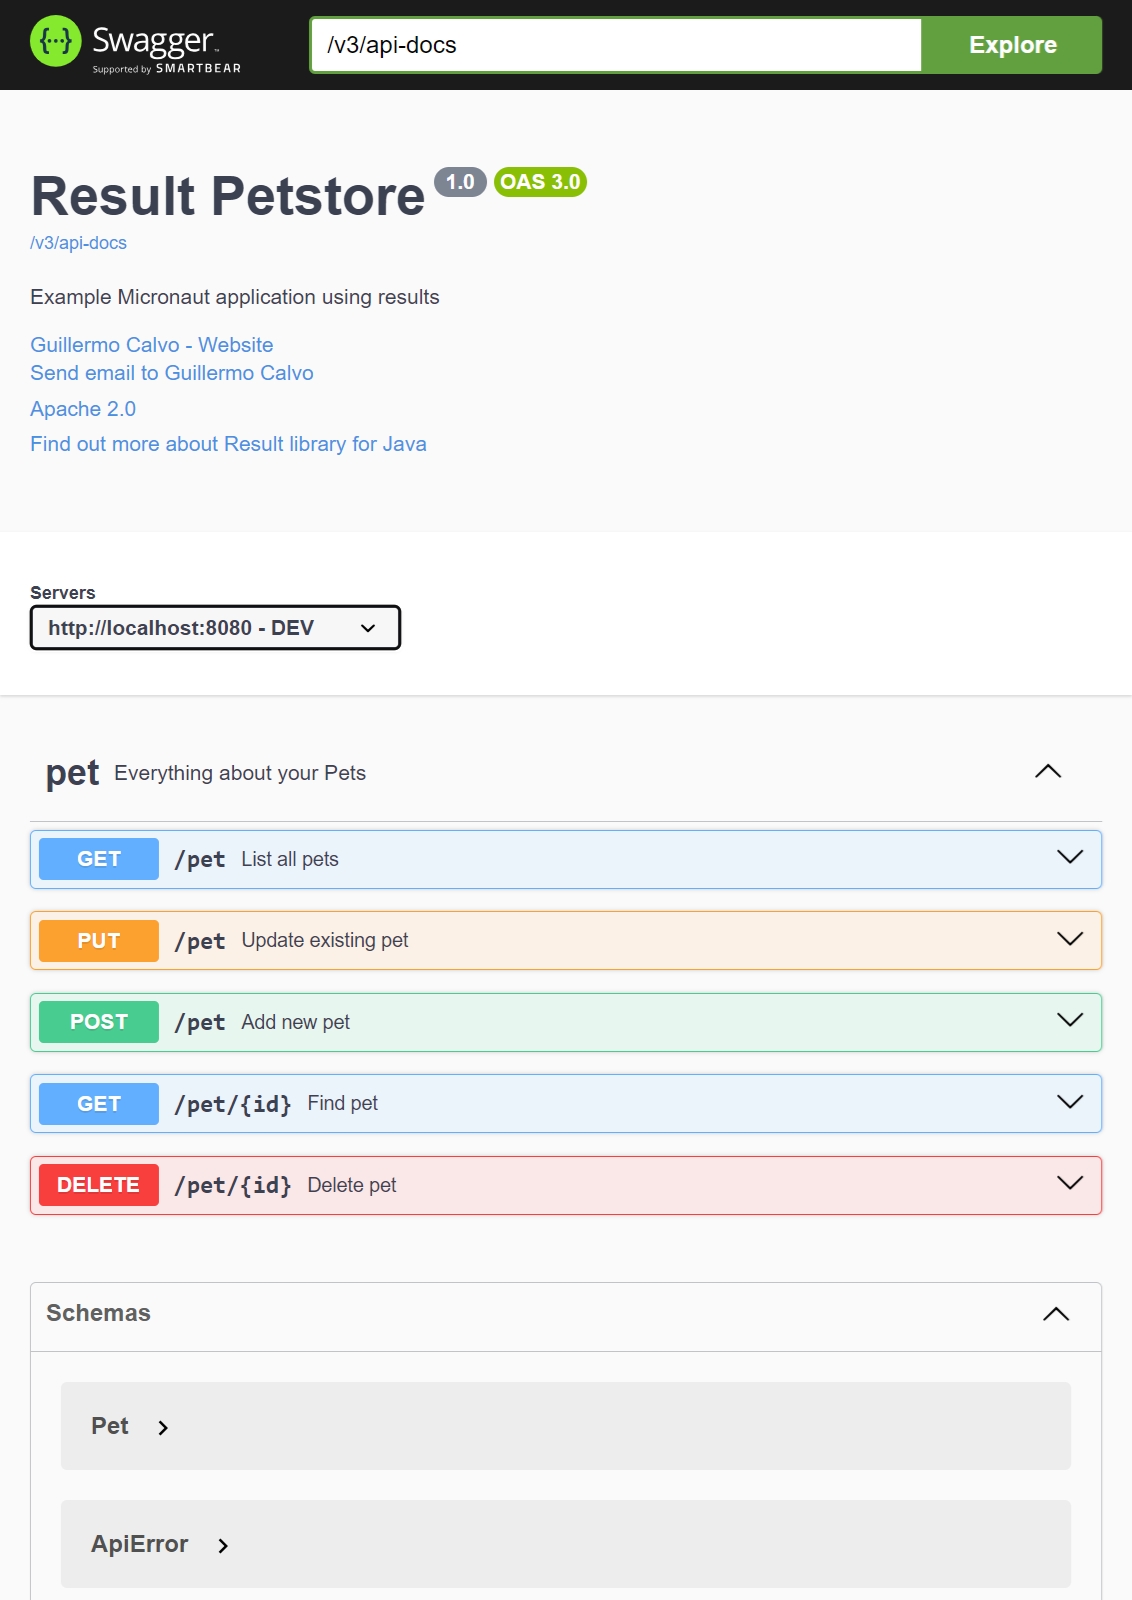The height and width of the screenshot is (1600, 1132).
Task: Click the API docs URL input field
Action: pos(615,45)
